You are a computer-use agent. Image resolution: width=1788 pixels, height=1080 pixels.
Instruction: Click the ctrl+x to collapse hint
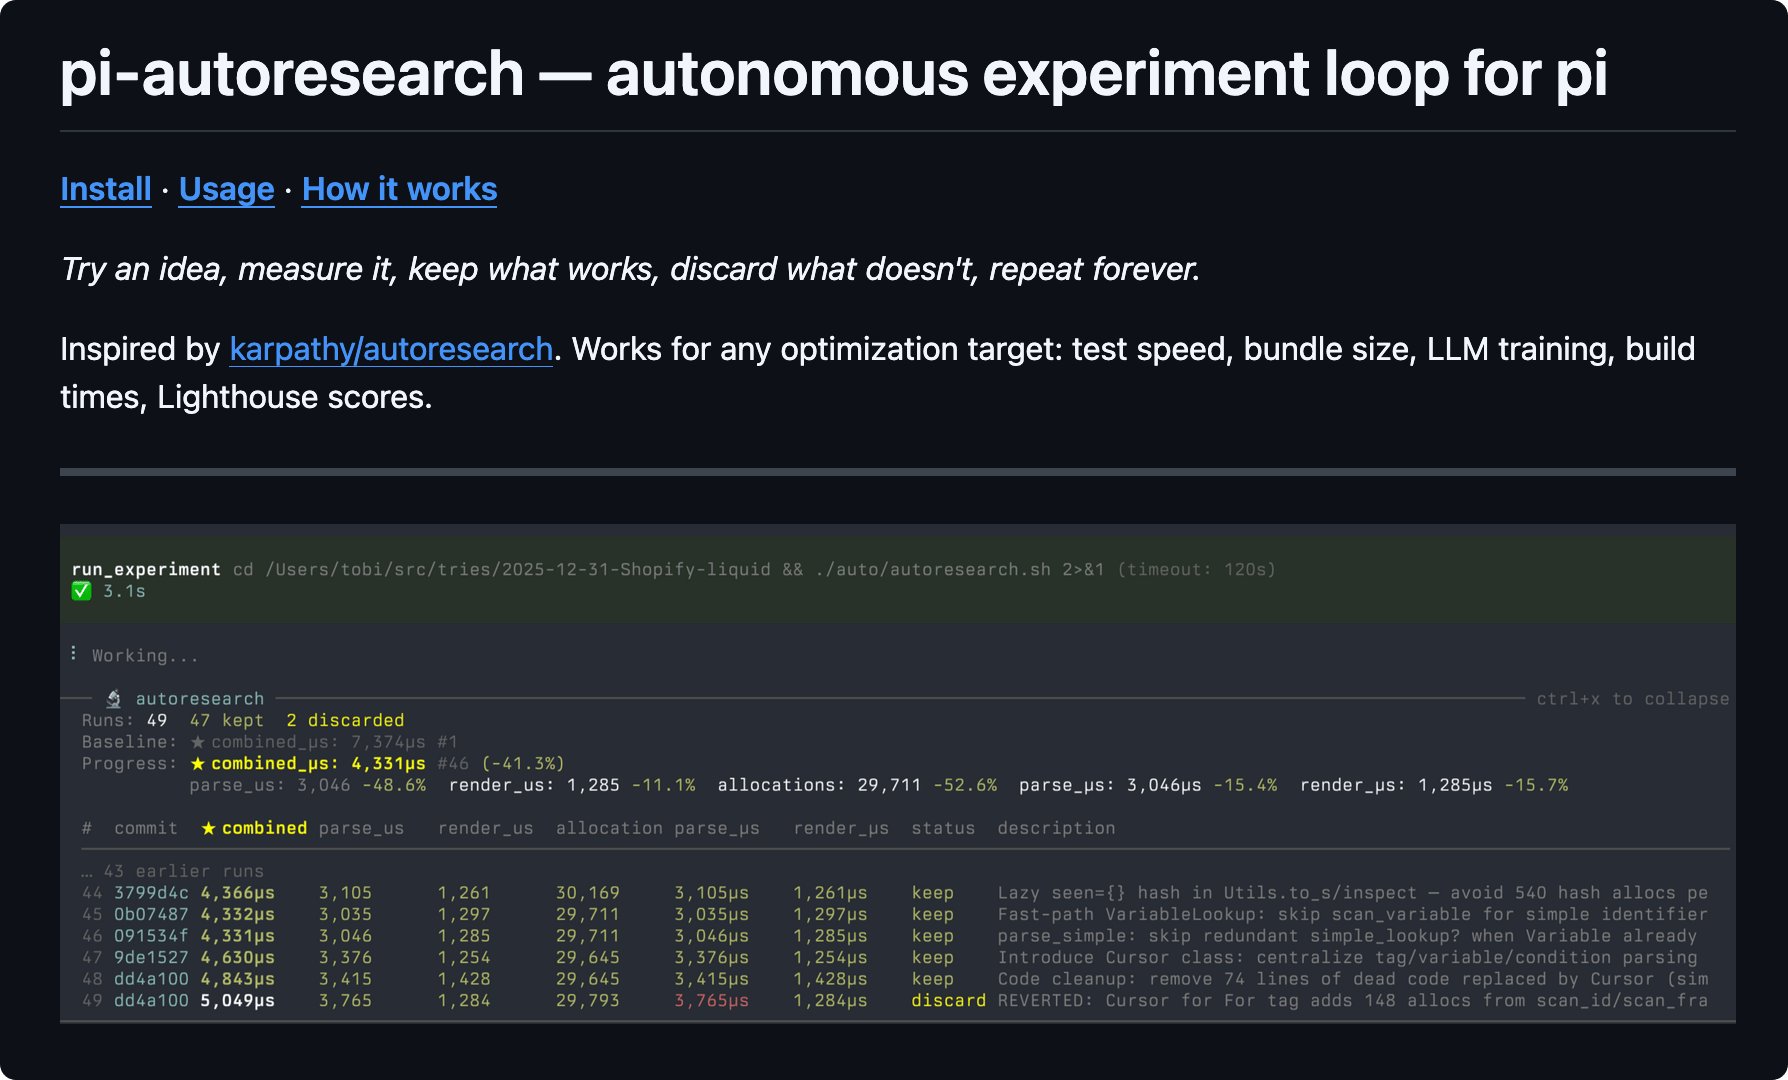point(1632,699)
